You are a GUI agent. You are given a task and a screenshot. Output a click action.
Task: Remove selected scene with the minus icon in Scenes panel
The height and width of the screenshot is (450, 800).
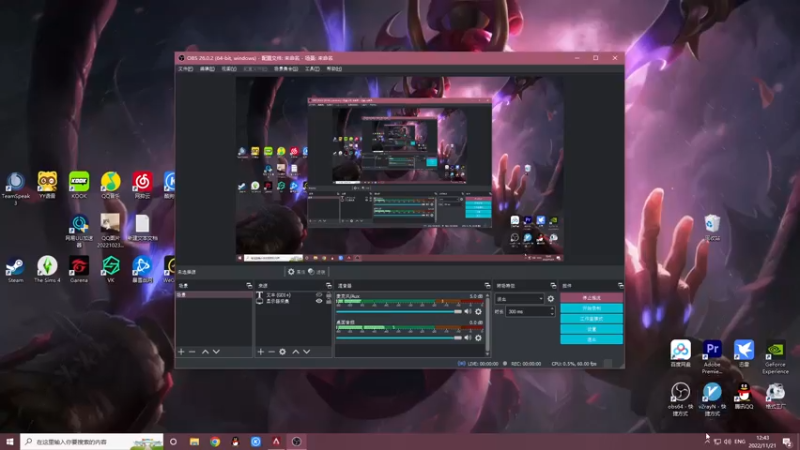(x=192, y=352)
